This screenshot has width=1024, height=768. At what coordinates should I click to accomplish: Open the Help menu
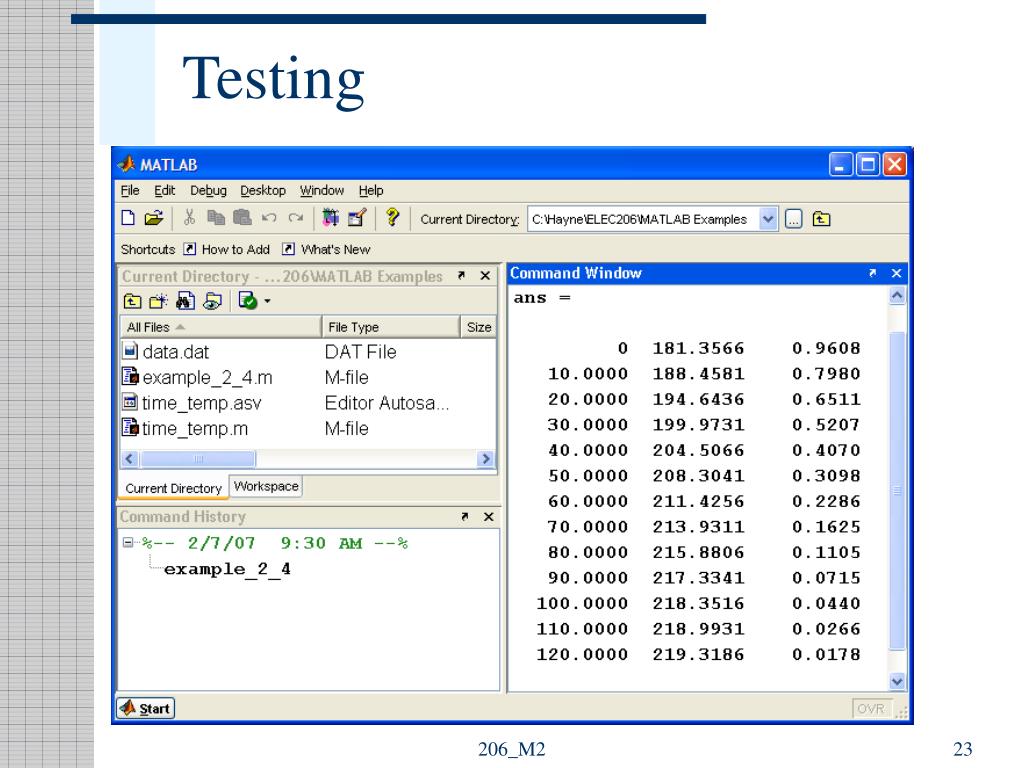371,190
